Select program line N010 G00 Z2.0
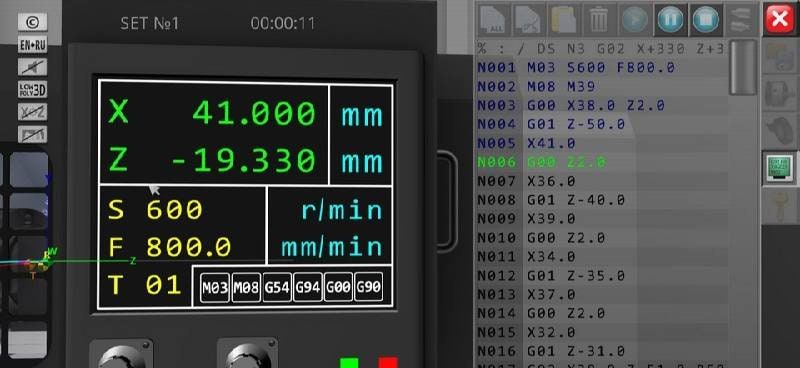The image size is (800, 368). [602, 238]
